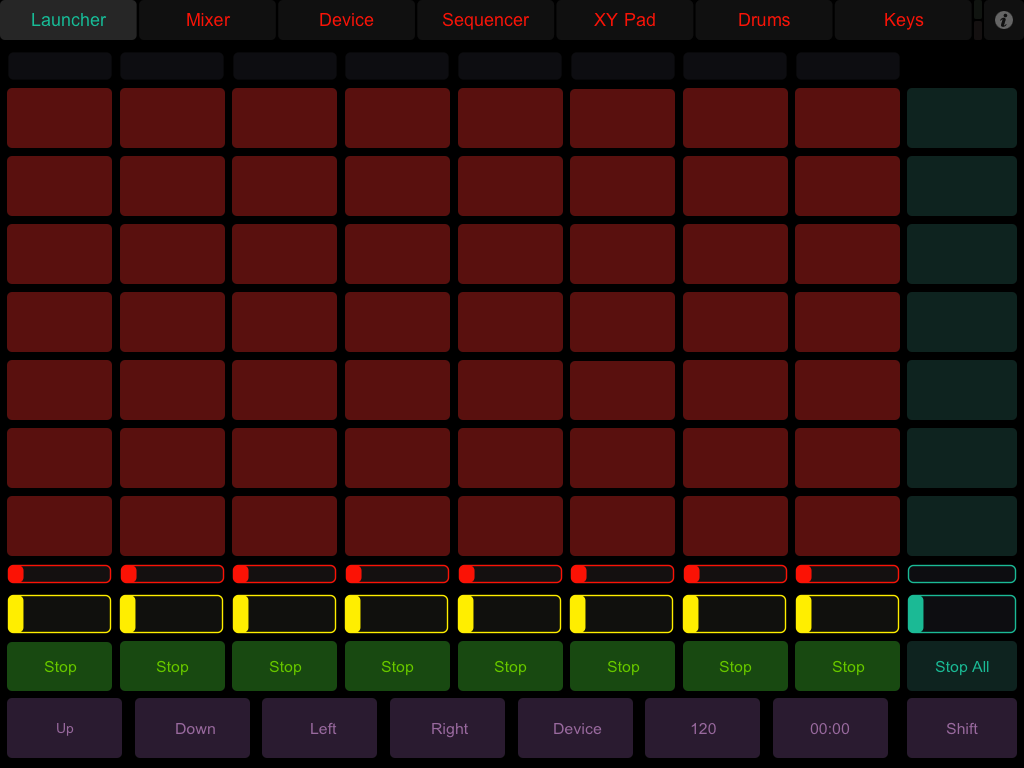Adjust the teal master volume fader
Image resolution: width=1024 pixels, height=768 pixels.
click(961, 613)
